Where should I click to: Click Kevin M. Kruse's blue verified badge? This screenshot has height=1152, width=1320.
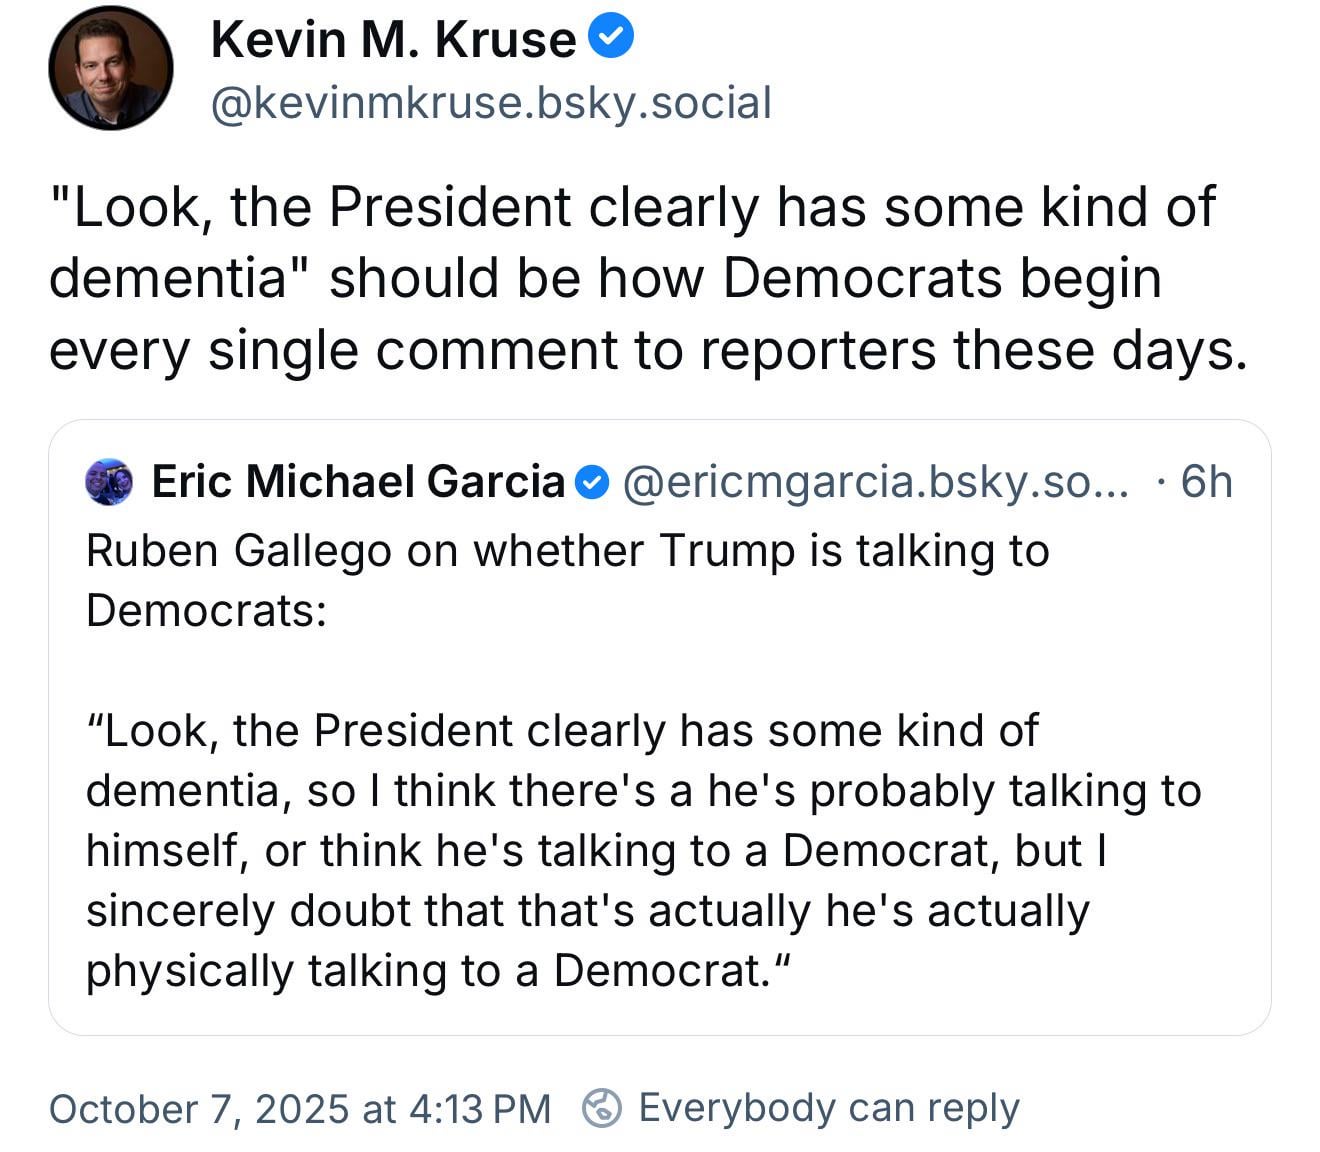pyautogui.click(x=610, y=40)
